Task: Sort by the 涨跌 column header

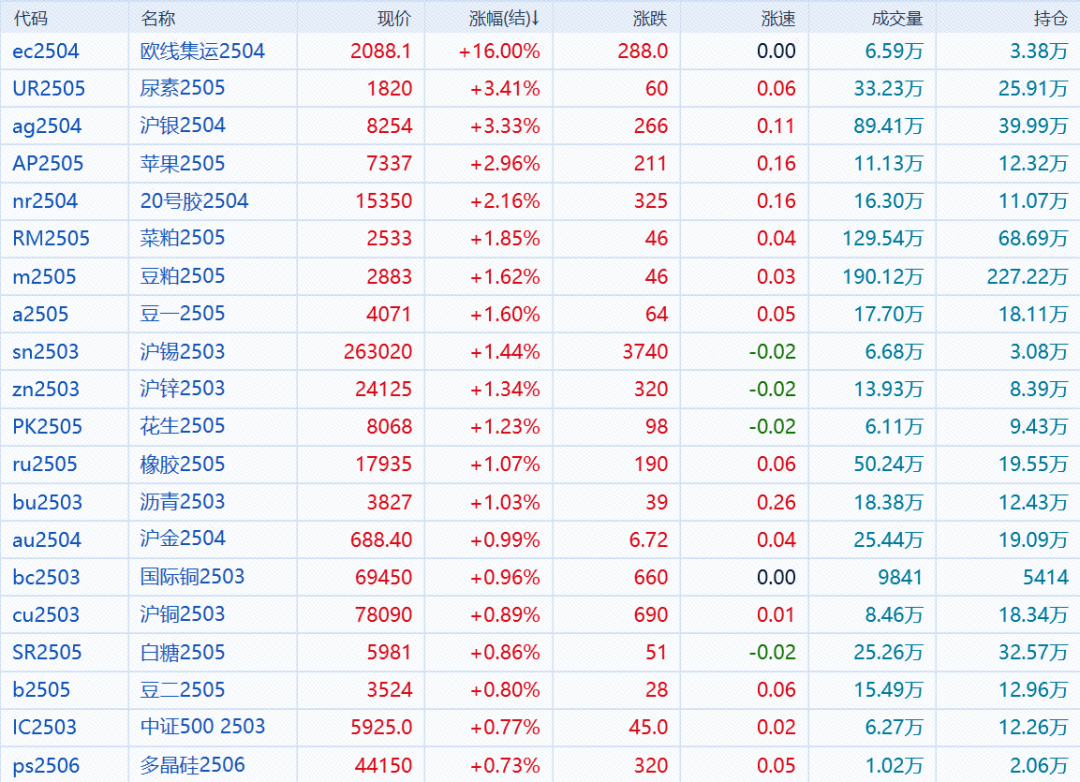Action: pyautogui.click(x=650, y=19)
